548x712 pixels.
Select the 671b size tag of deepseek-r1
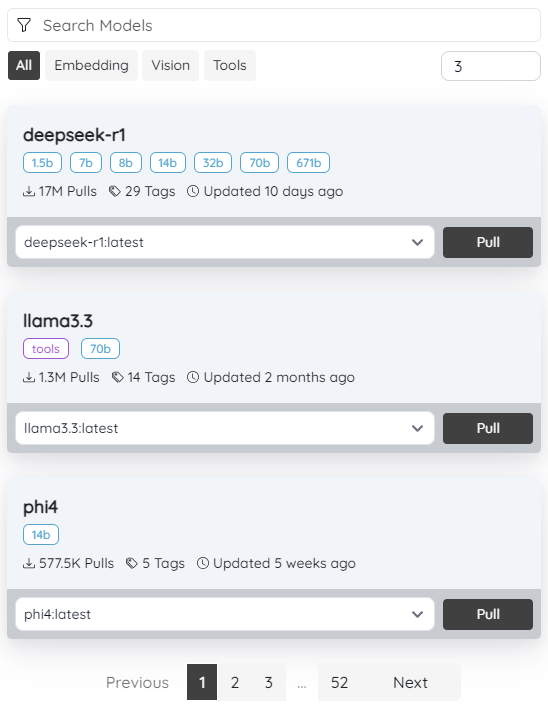308,163
